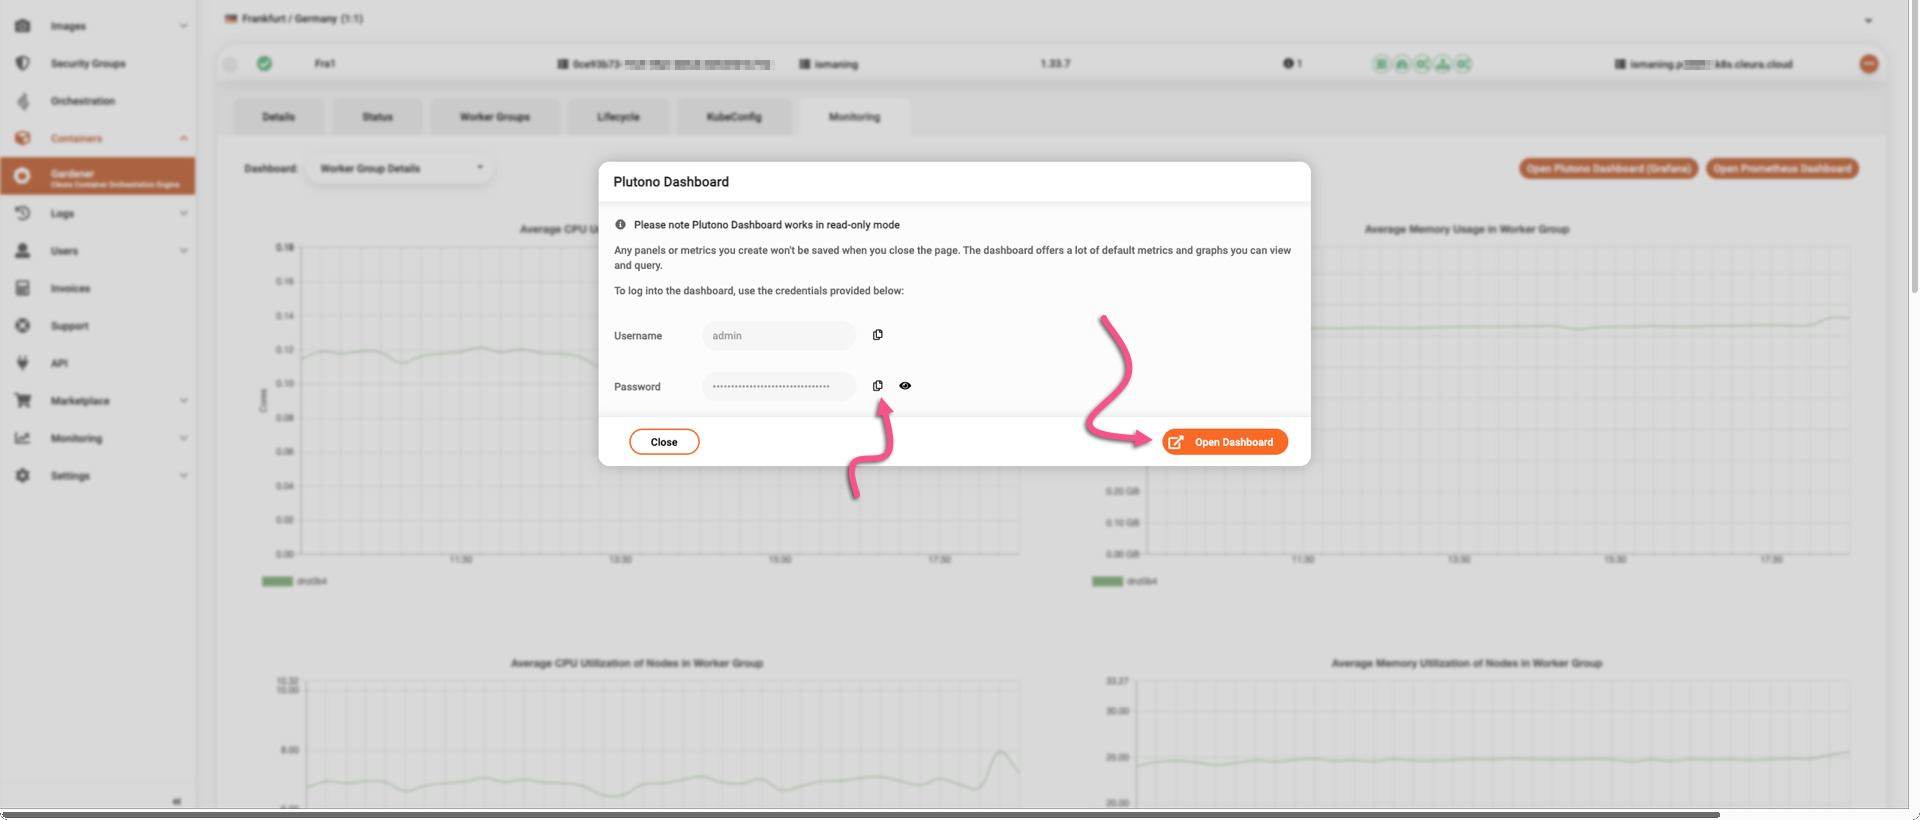Viewport: 1920px width, 820px height.
Task: Collapse the Frankfurt region panel arrow
Action: (1868, 20)
